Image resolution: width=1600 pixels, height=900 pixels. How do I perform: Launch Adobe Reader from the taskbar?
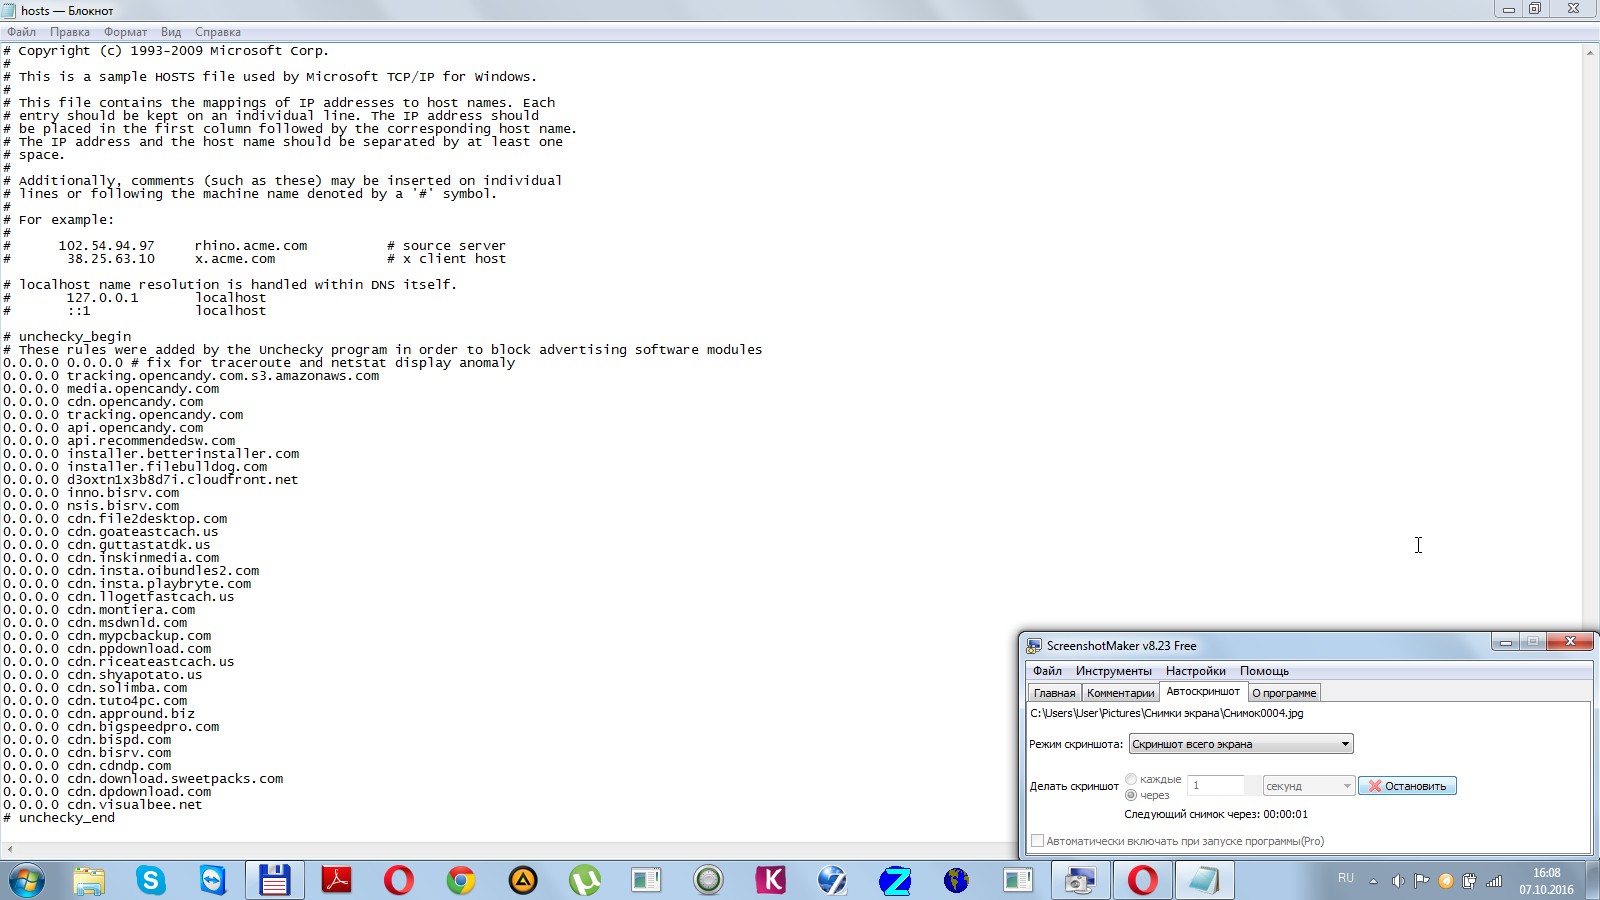[337, 880]
